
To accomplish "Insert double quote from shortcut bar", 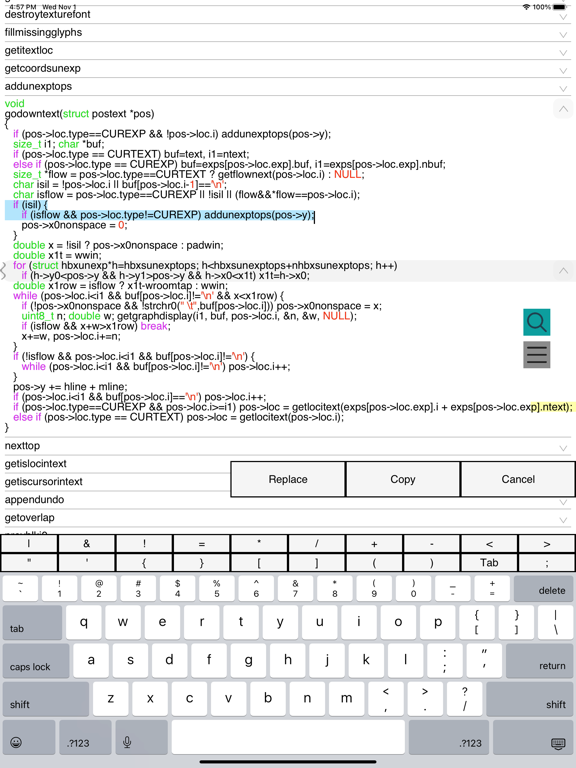I will (x=29, y=562).
